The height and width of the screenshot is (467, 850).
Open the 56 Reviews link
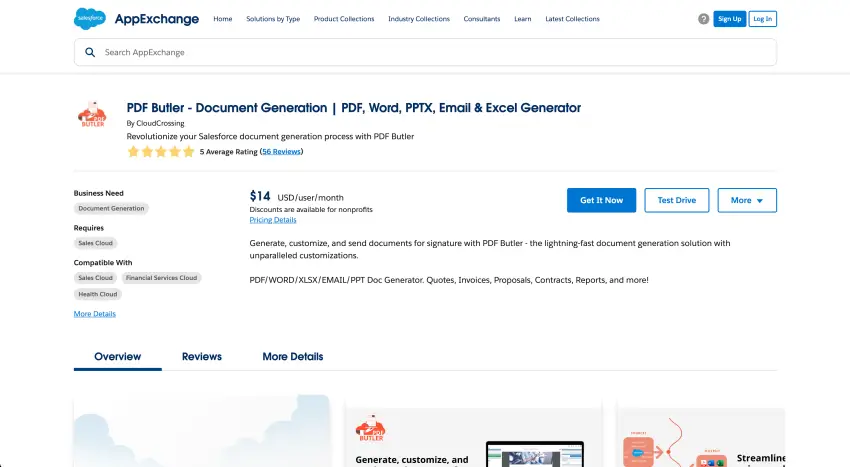[281, 152]
